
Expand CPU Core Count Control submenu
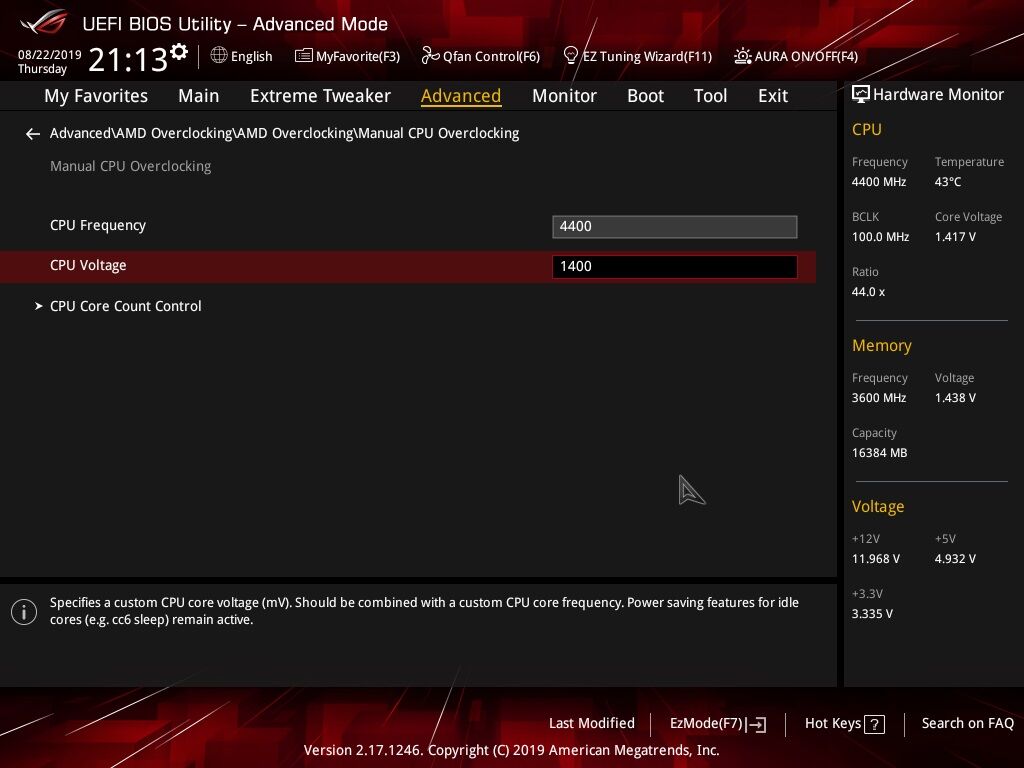(125, 306)
